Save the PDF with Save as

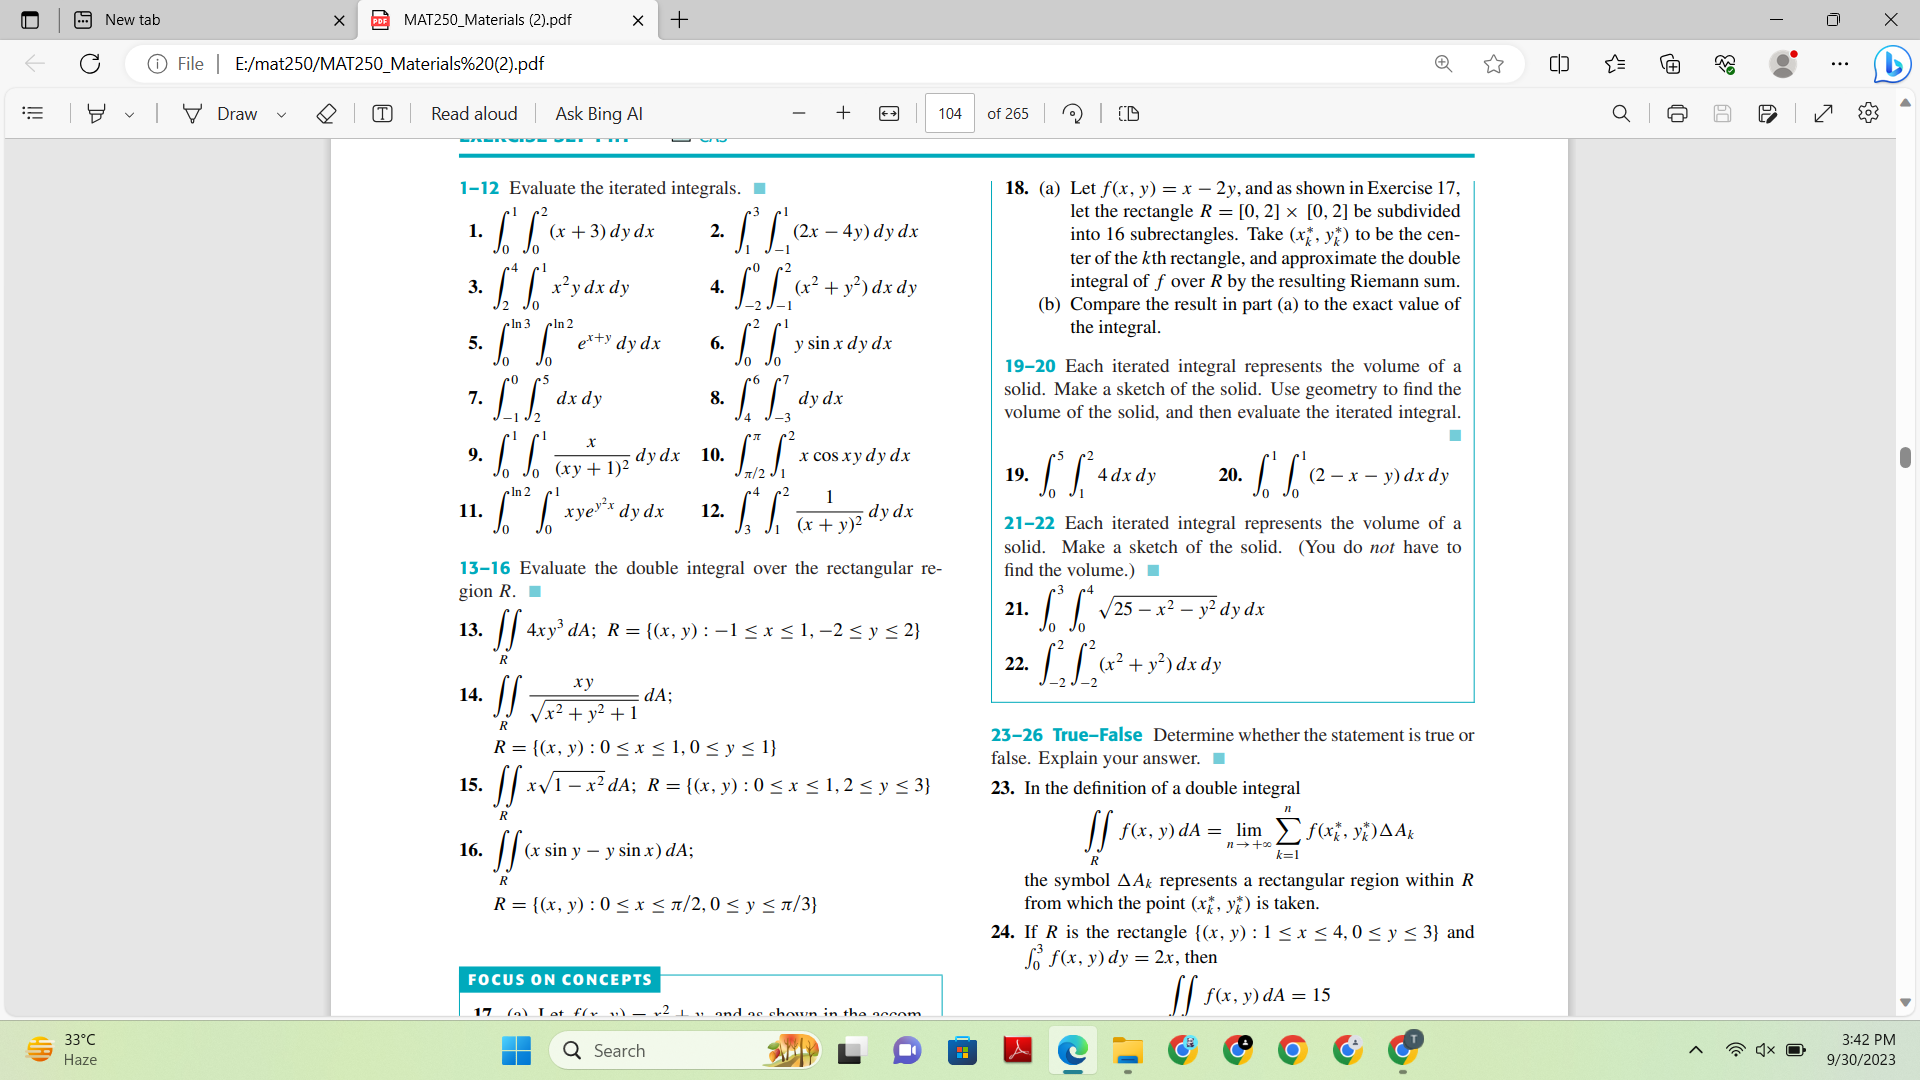(x=1768, y=113)
